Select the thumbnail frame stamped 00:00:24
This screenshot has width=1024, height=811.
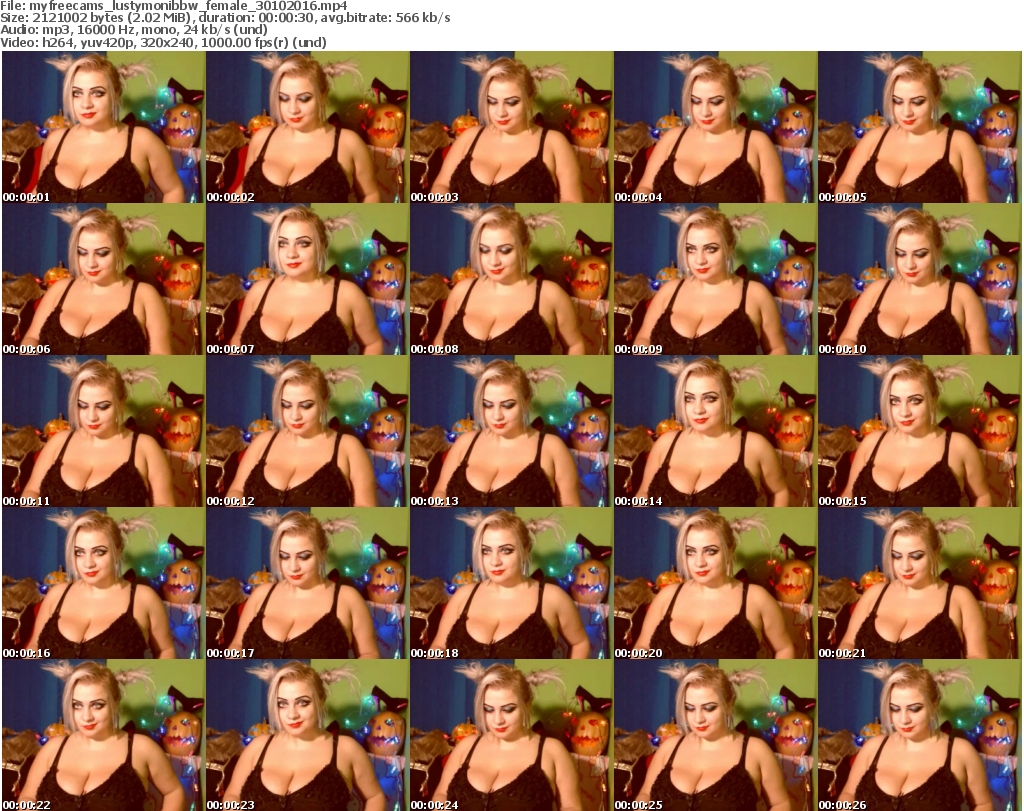click(x=511, y=735)
